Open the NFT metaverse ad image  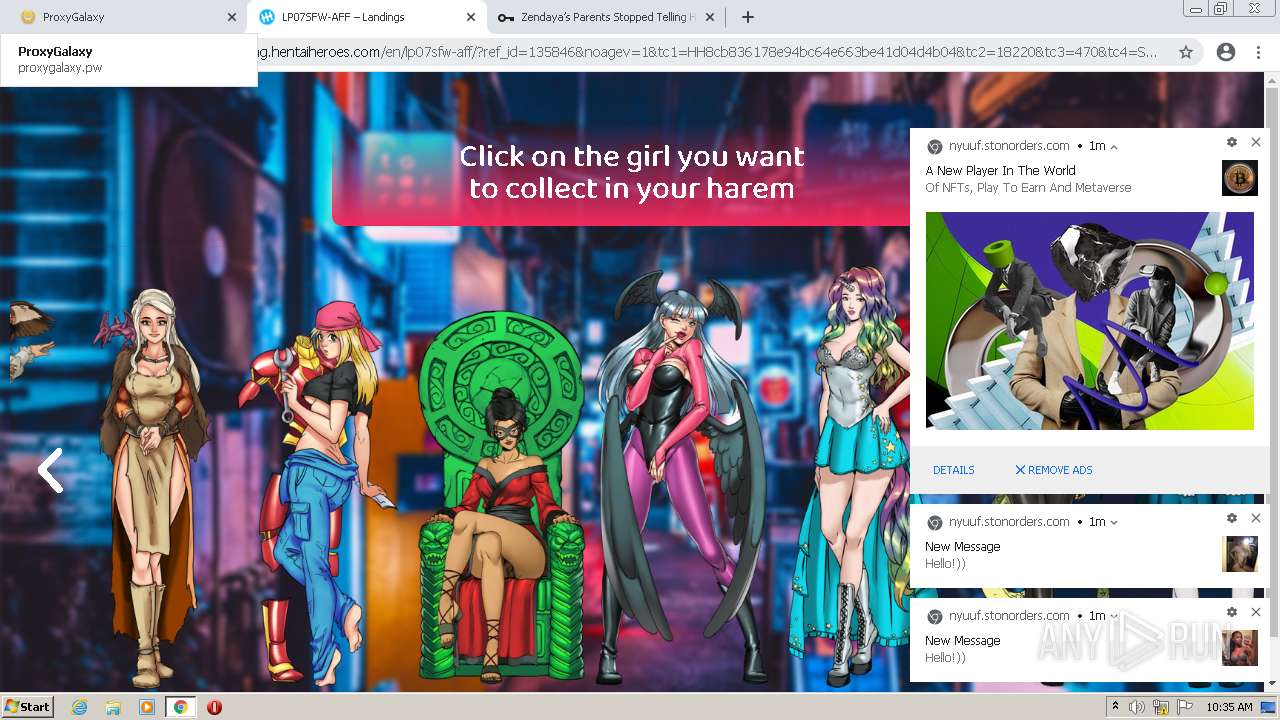1090,321
